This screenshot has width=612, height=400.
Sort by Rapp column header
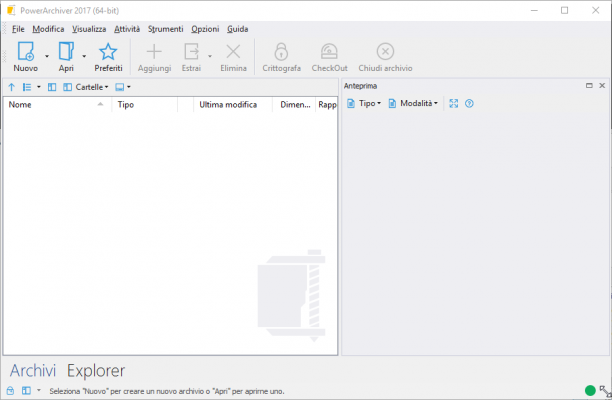coord(327,105)
